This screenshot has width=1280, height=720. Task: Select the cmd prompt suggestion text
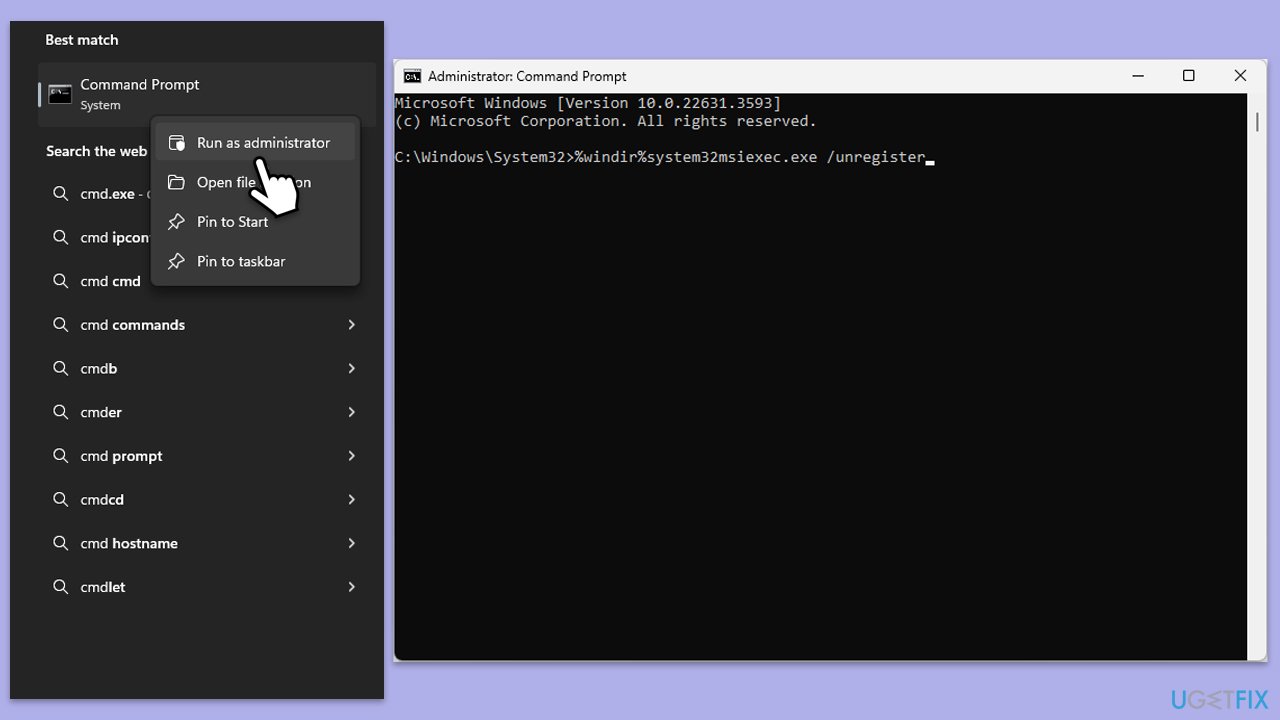pyautogui.click(x=121, y=456)
